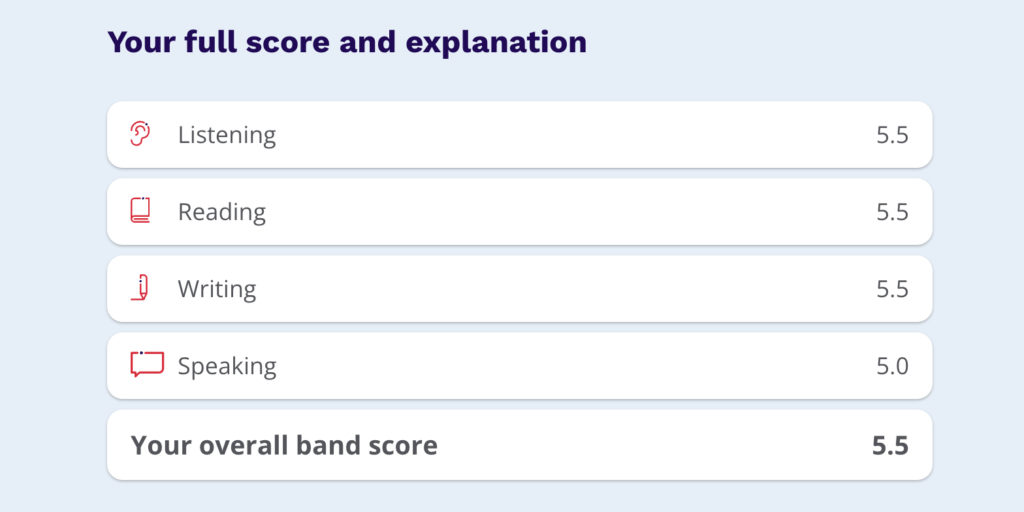Click the "Your full score and explanation" heading
The image size is (1024, 512).
click(347, 43)
